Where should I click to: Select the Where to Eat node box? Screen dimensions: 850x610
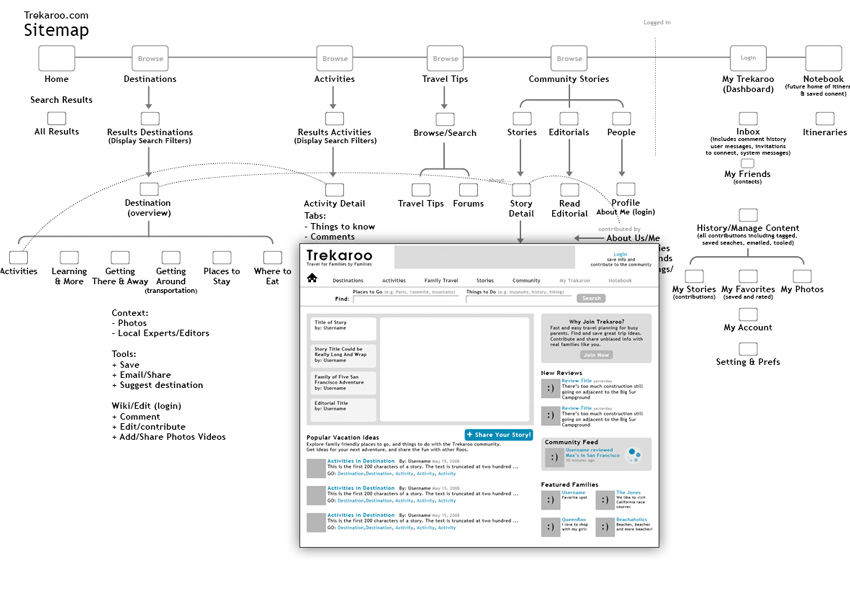click(273, 258)
